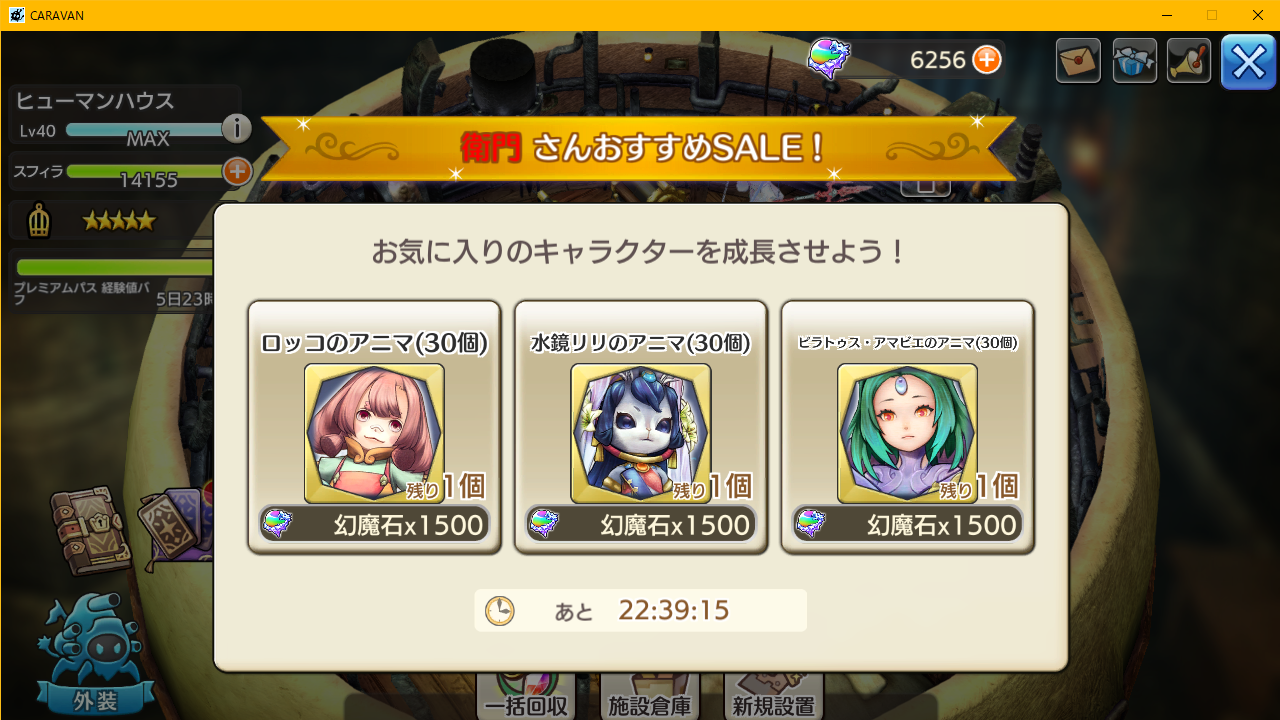The width and height of the screenshot is (1280, 720).
Task: Add magic stones with orange plus
Action: (x=987, y=60)
